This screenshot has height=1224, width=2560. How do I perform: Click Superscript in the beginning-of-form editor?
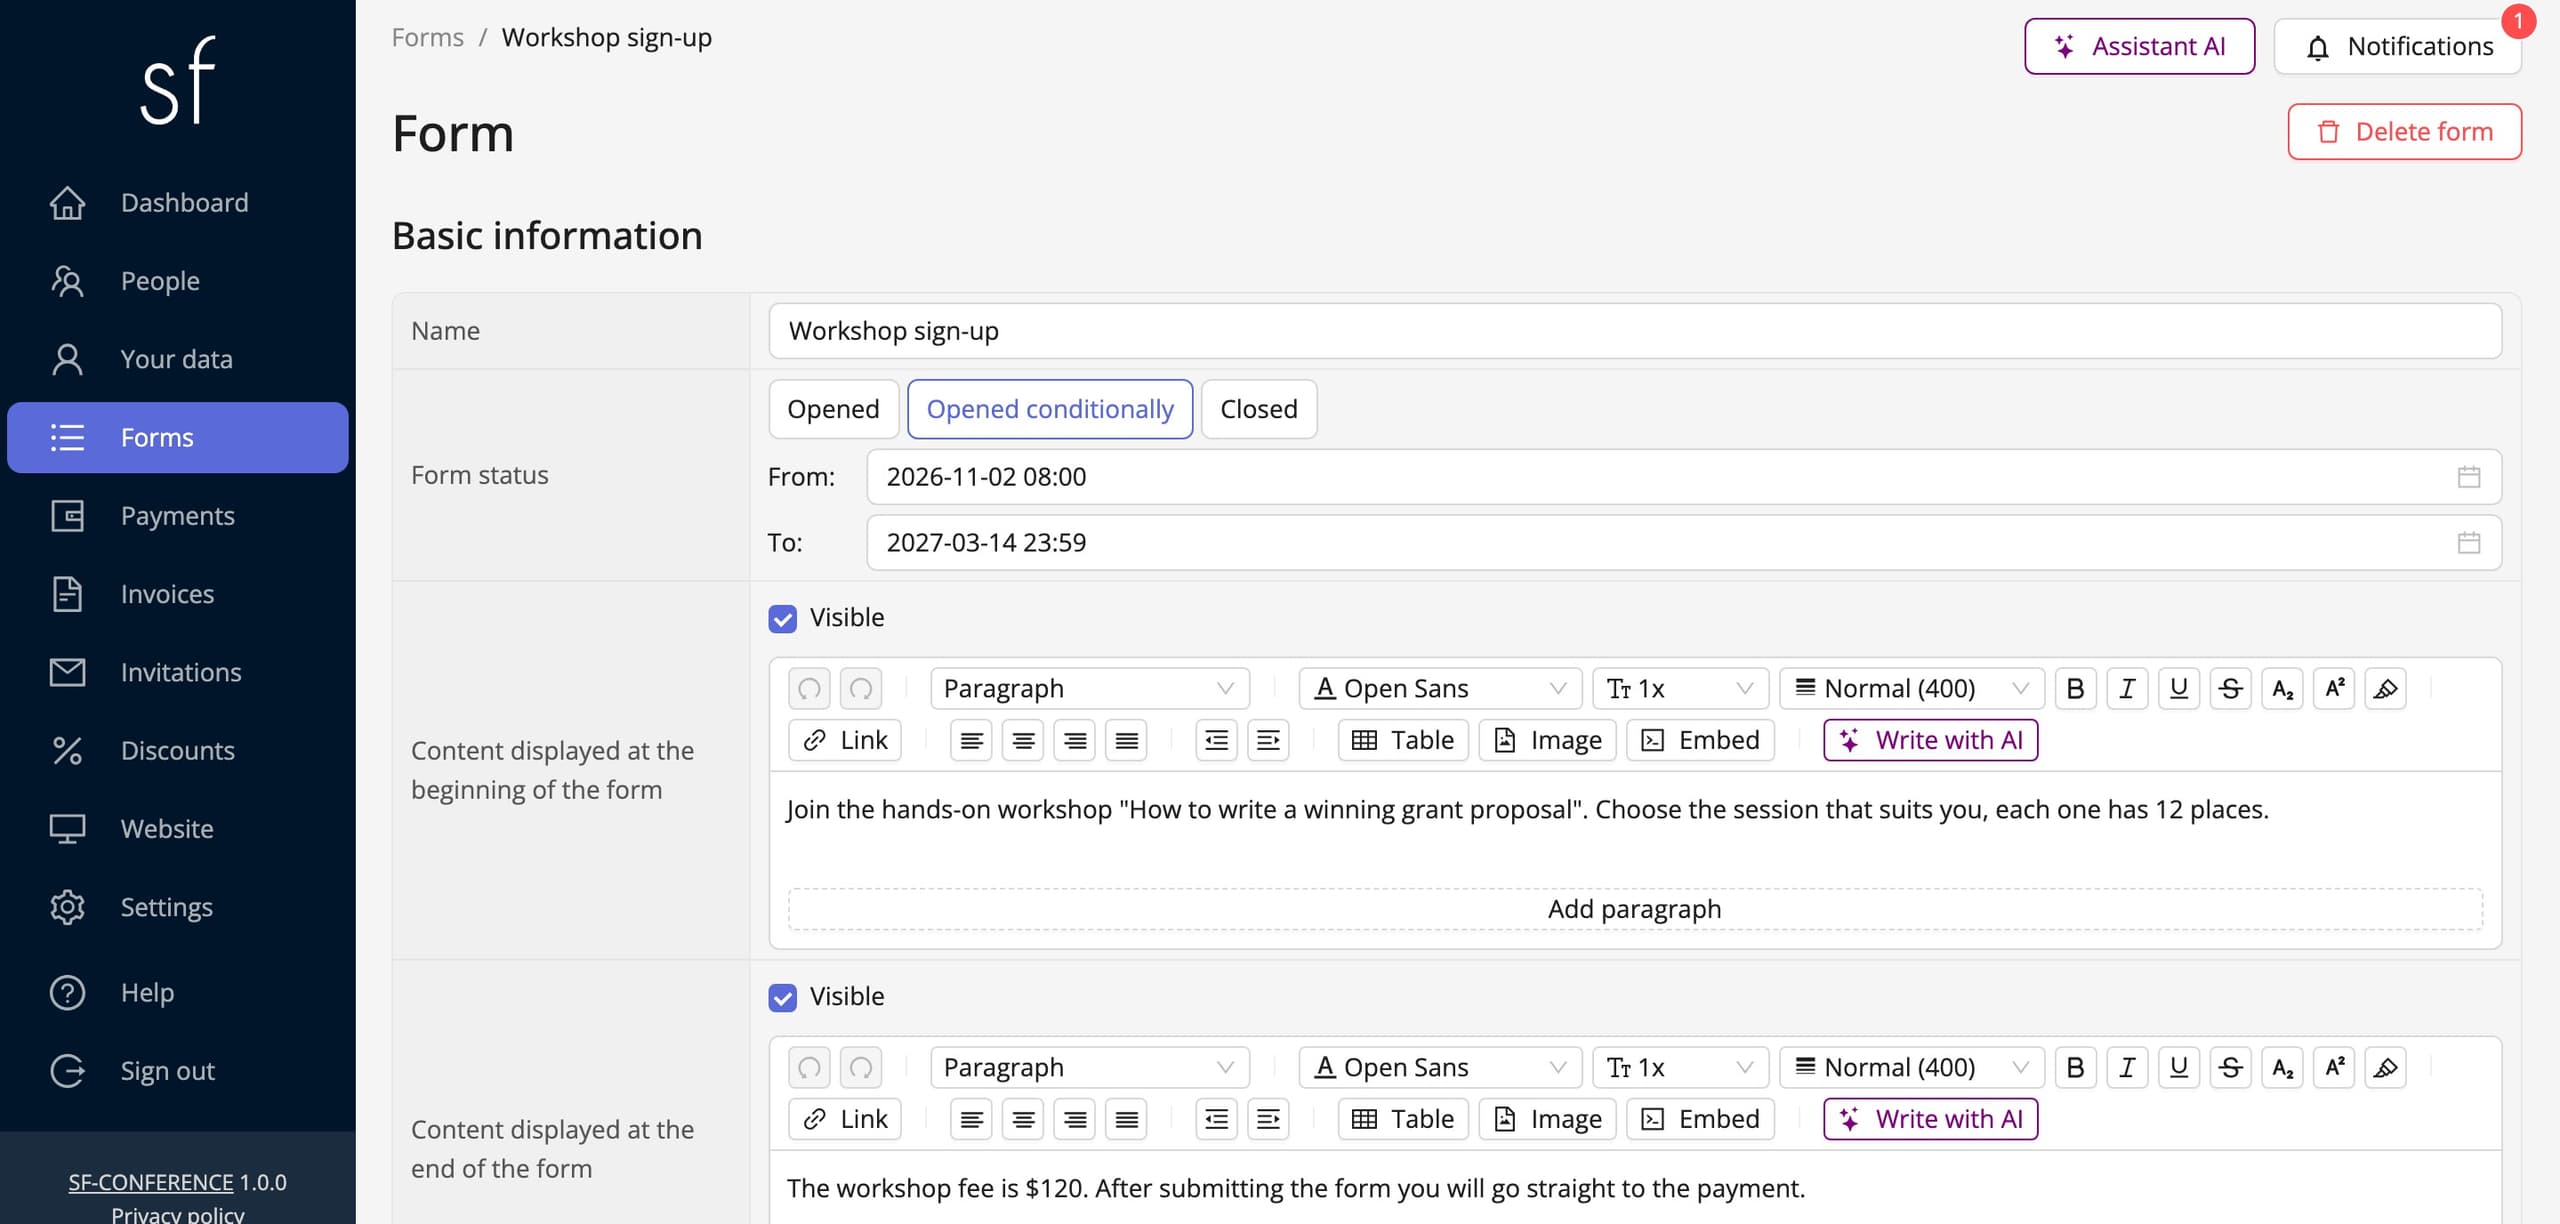[2334, 688]
